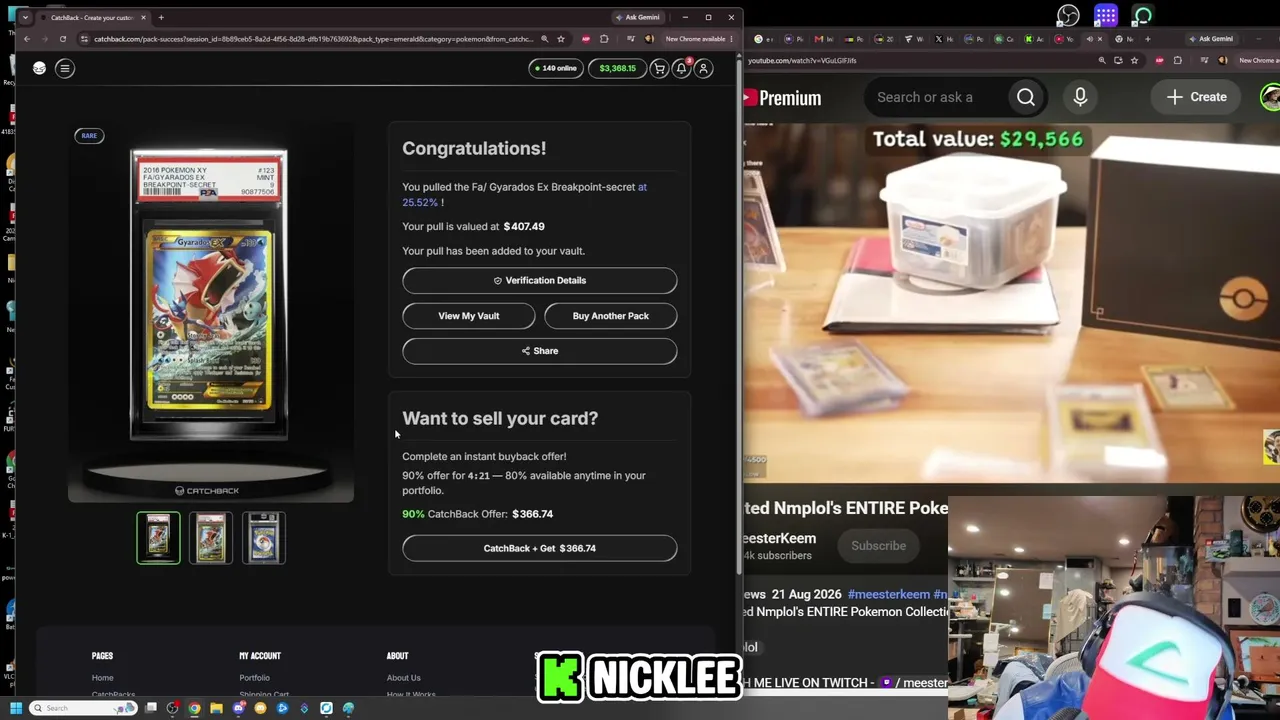1280x720 pixels.
Task: Share the card pull
Action: coord(540,351)
